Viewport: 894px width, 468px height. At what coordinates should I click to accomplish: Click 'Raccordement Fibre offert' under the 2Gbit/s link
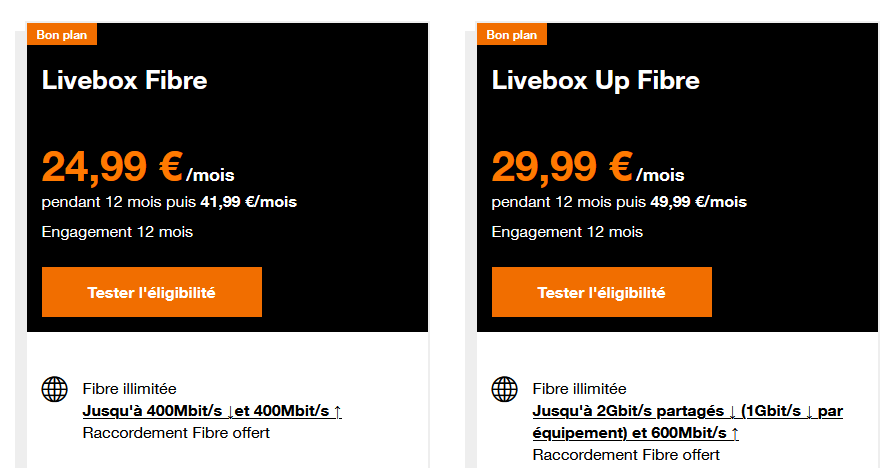(626, 455)
